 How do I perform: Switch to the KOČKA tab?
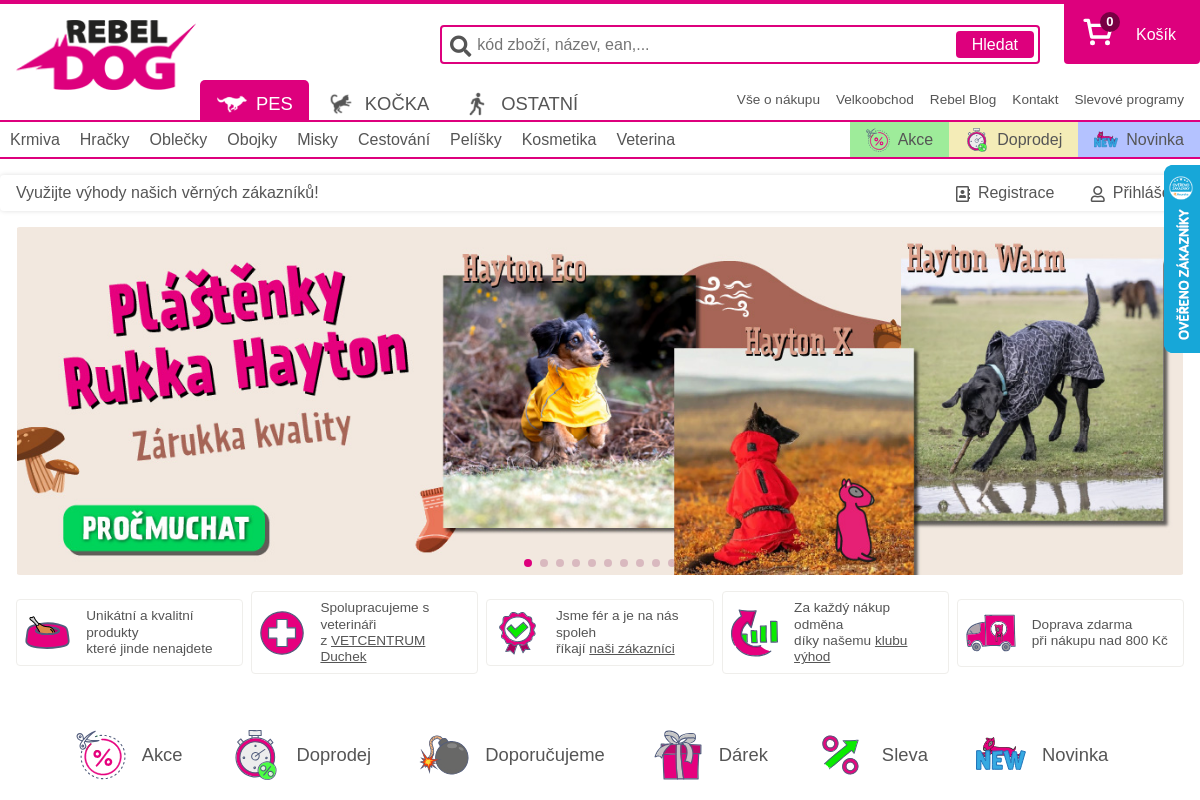click(380, 103)
